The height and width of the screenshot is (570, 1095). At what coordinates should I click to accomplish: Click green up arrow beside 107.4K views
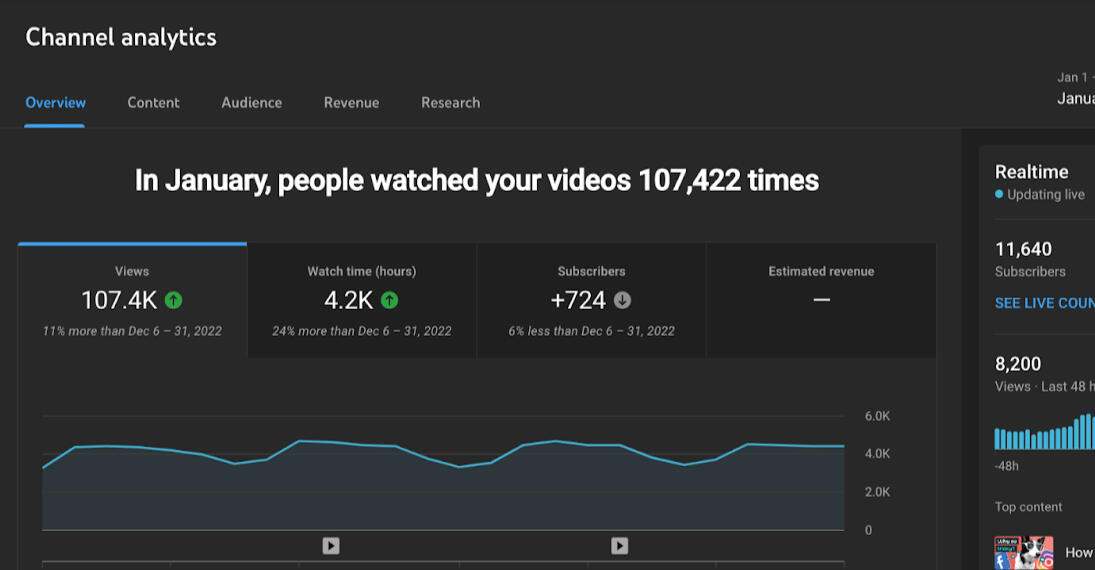[174, 299]
